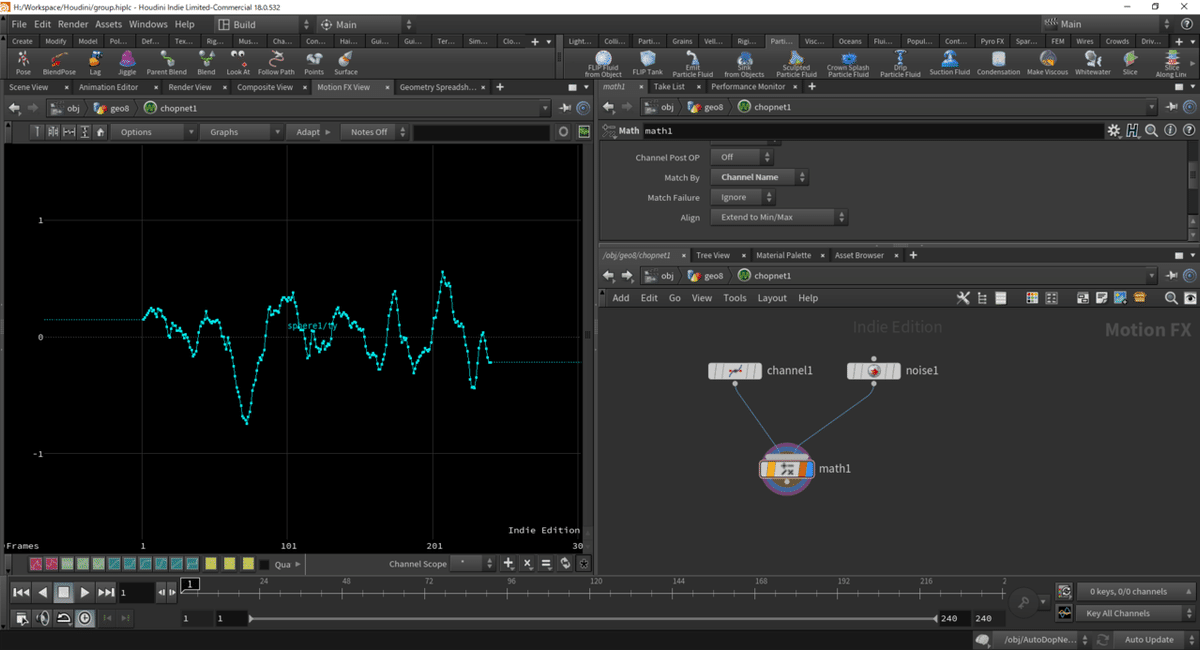Image resolution: width=1200 pixels, height=650 pixels.
Task: Open network editor wrench tools icon
Action: tap(963, 298)
